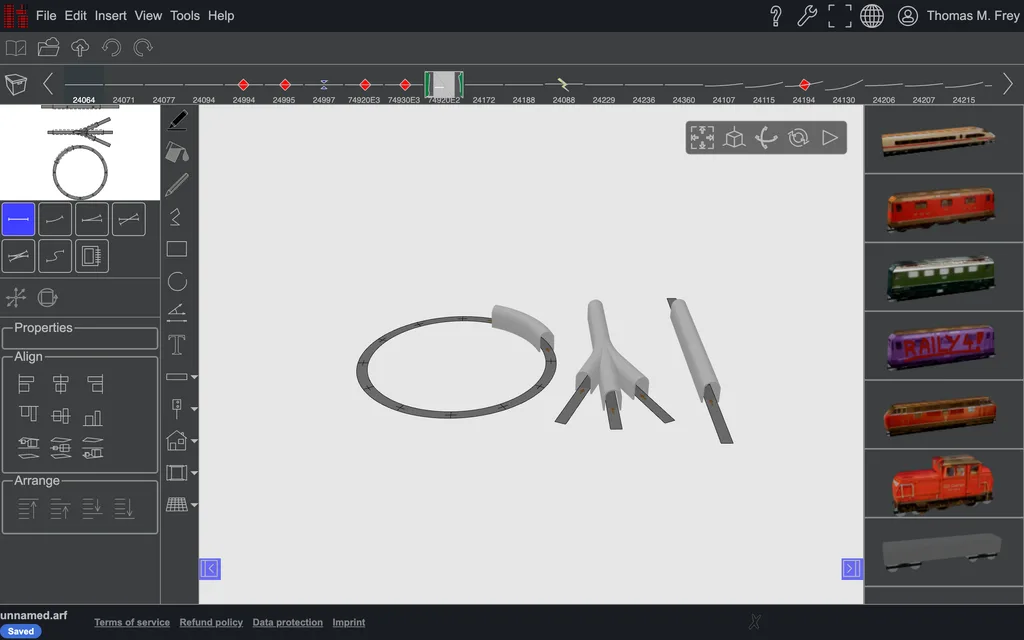1024x640 pixels.
Task: Select the circle tool
Action: [177, 281]
